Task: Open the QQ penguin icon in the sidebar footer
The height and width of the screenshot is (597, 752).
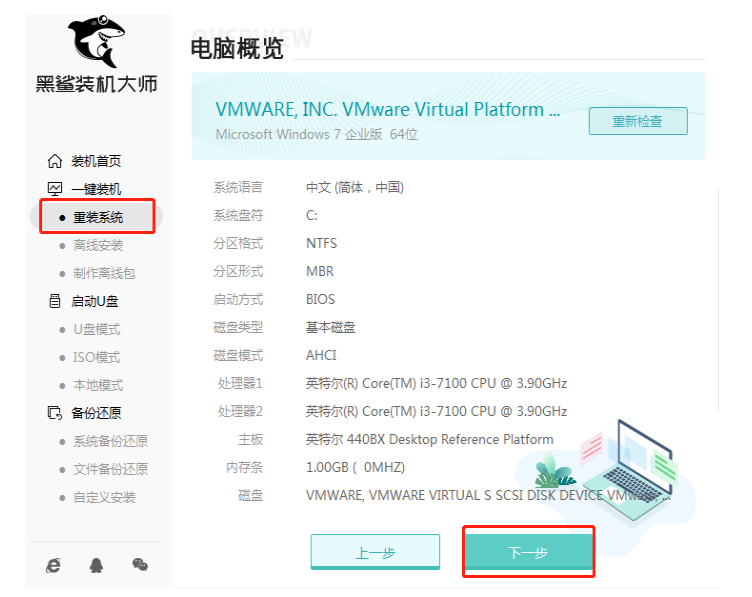Action: point(96,565)
